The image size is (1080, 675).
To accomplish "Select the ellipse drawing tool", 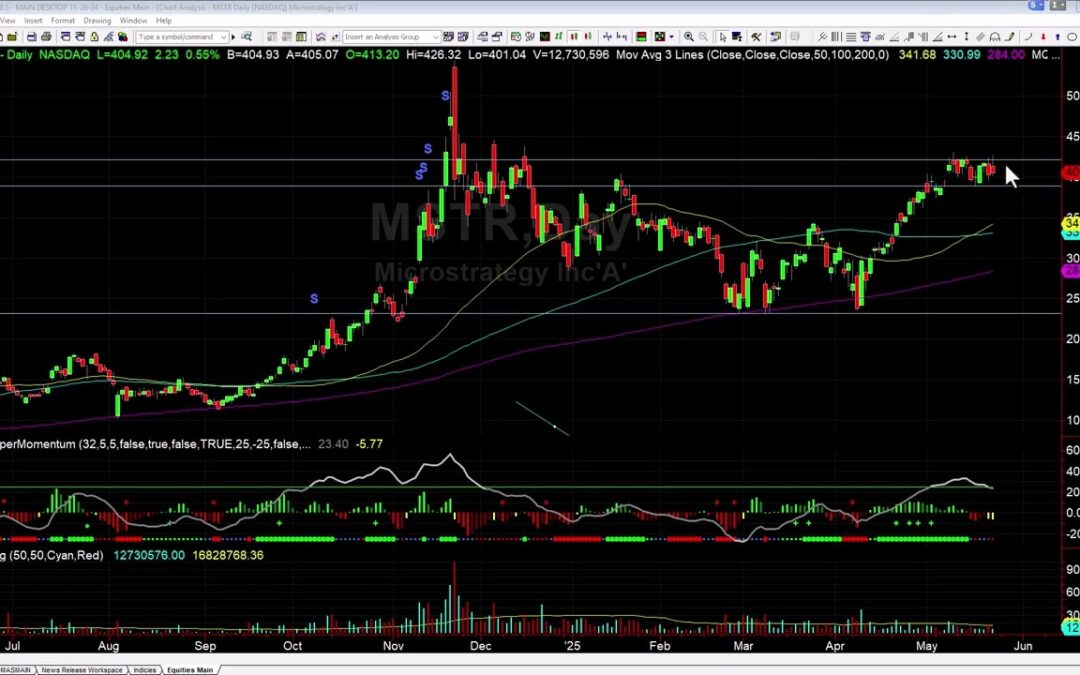I will (x=1072, y=37).
